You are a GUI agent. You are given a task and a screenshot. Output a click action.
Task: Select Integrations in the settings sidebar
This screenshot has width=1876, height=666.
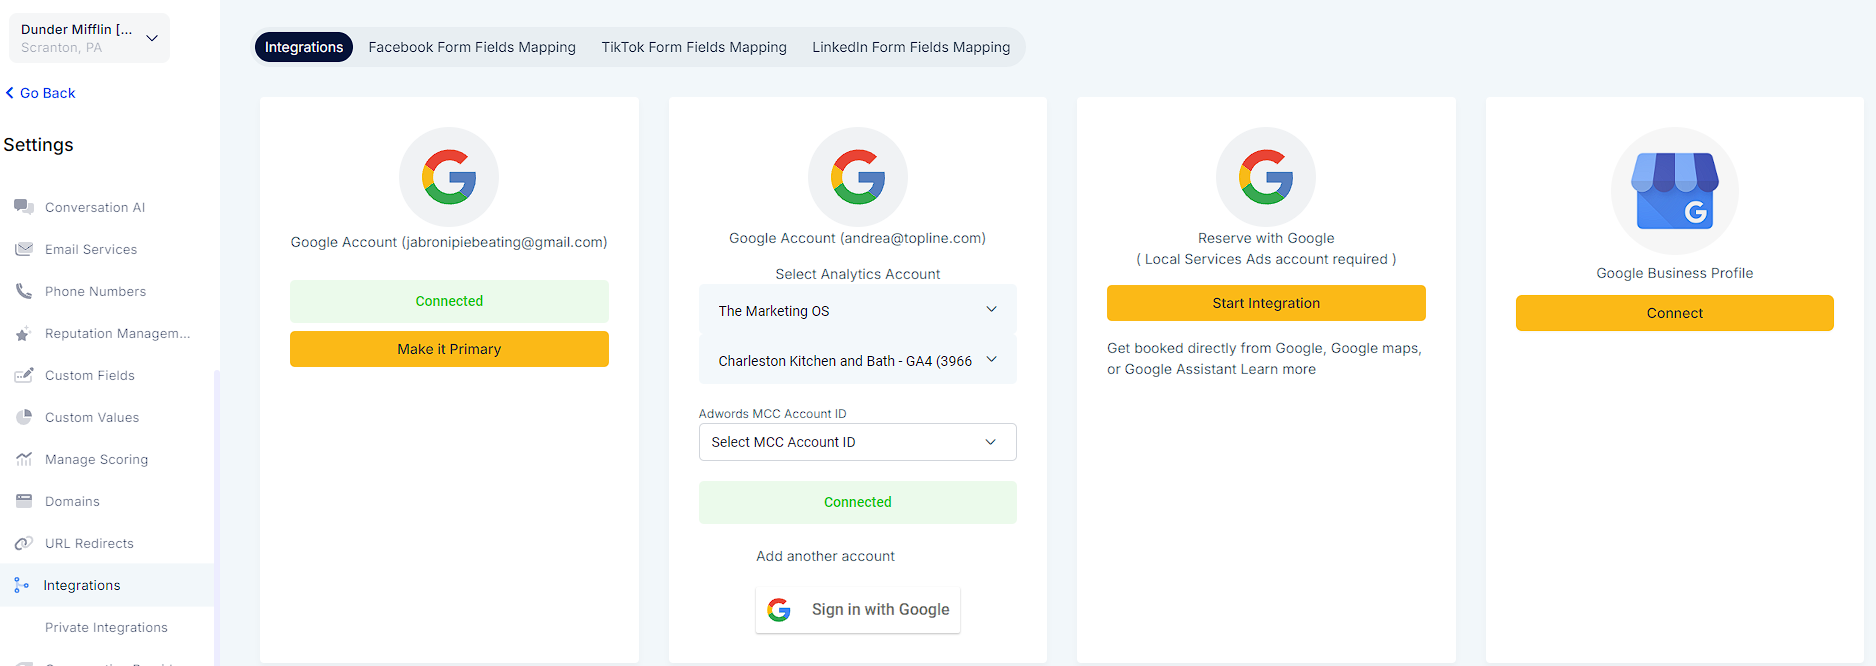[x=107, y=585]
